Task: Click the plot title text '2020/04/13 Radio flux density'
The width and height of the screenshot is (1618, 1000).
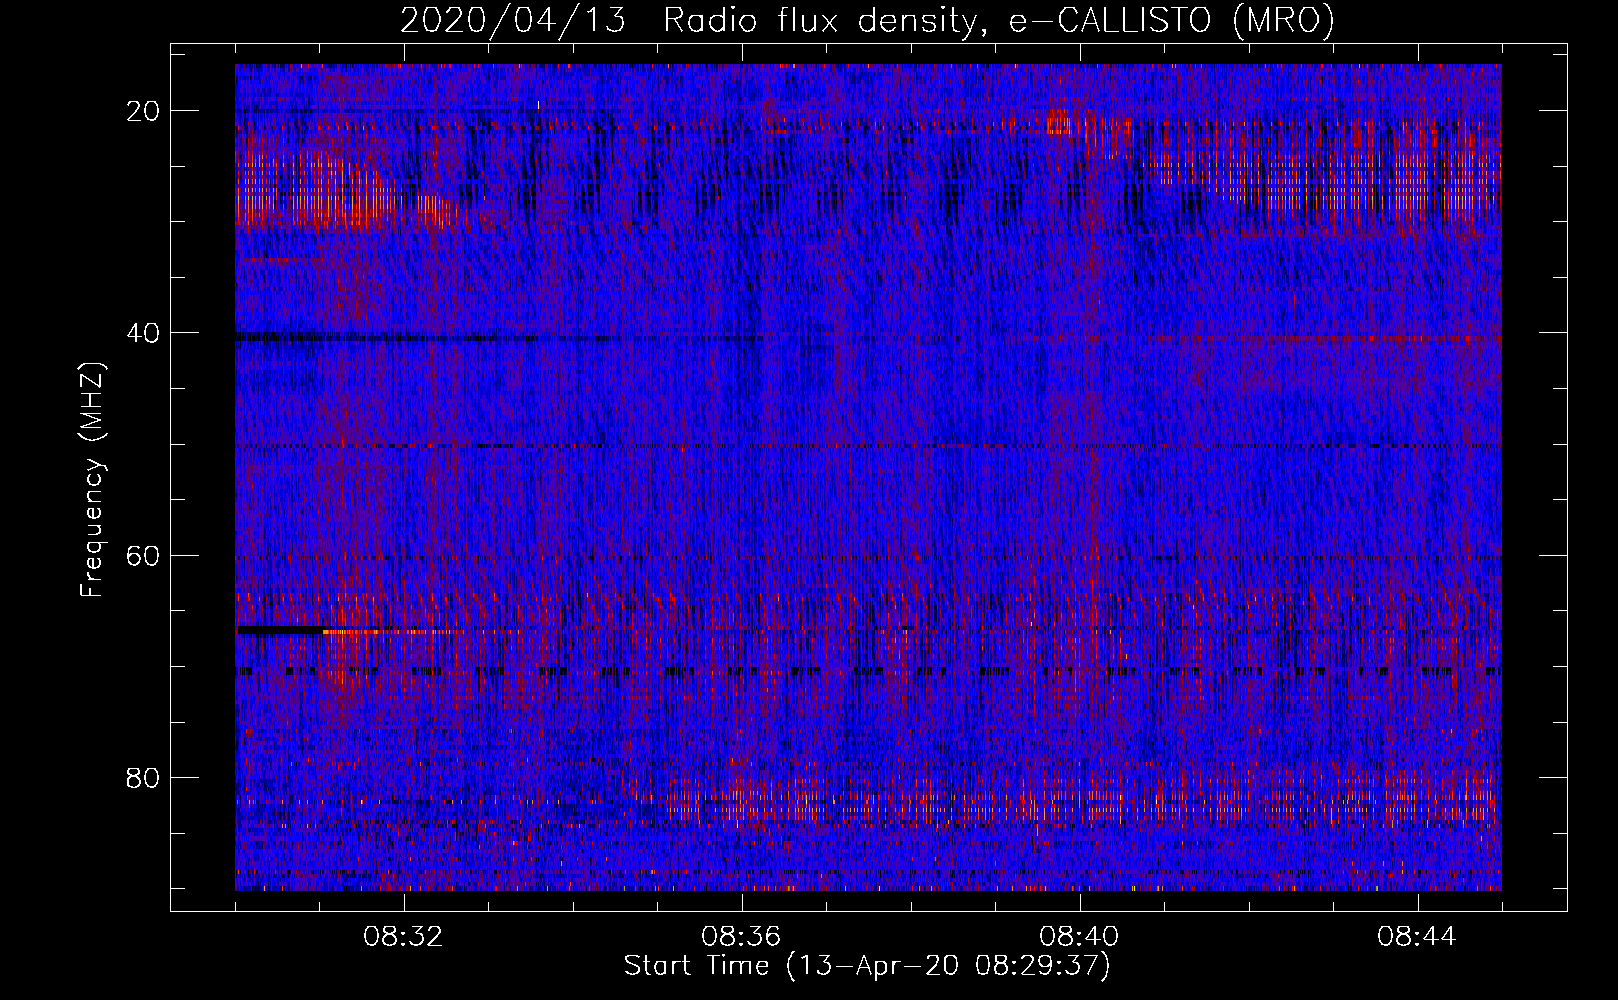Action: click(687, 21)
